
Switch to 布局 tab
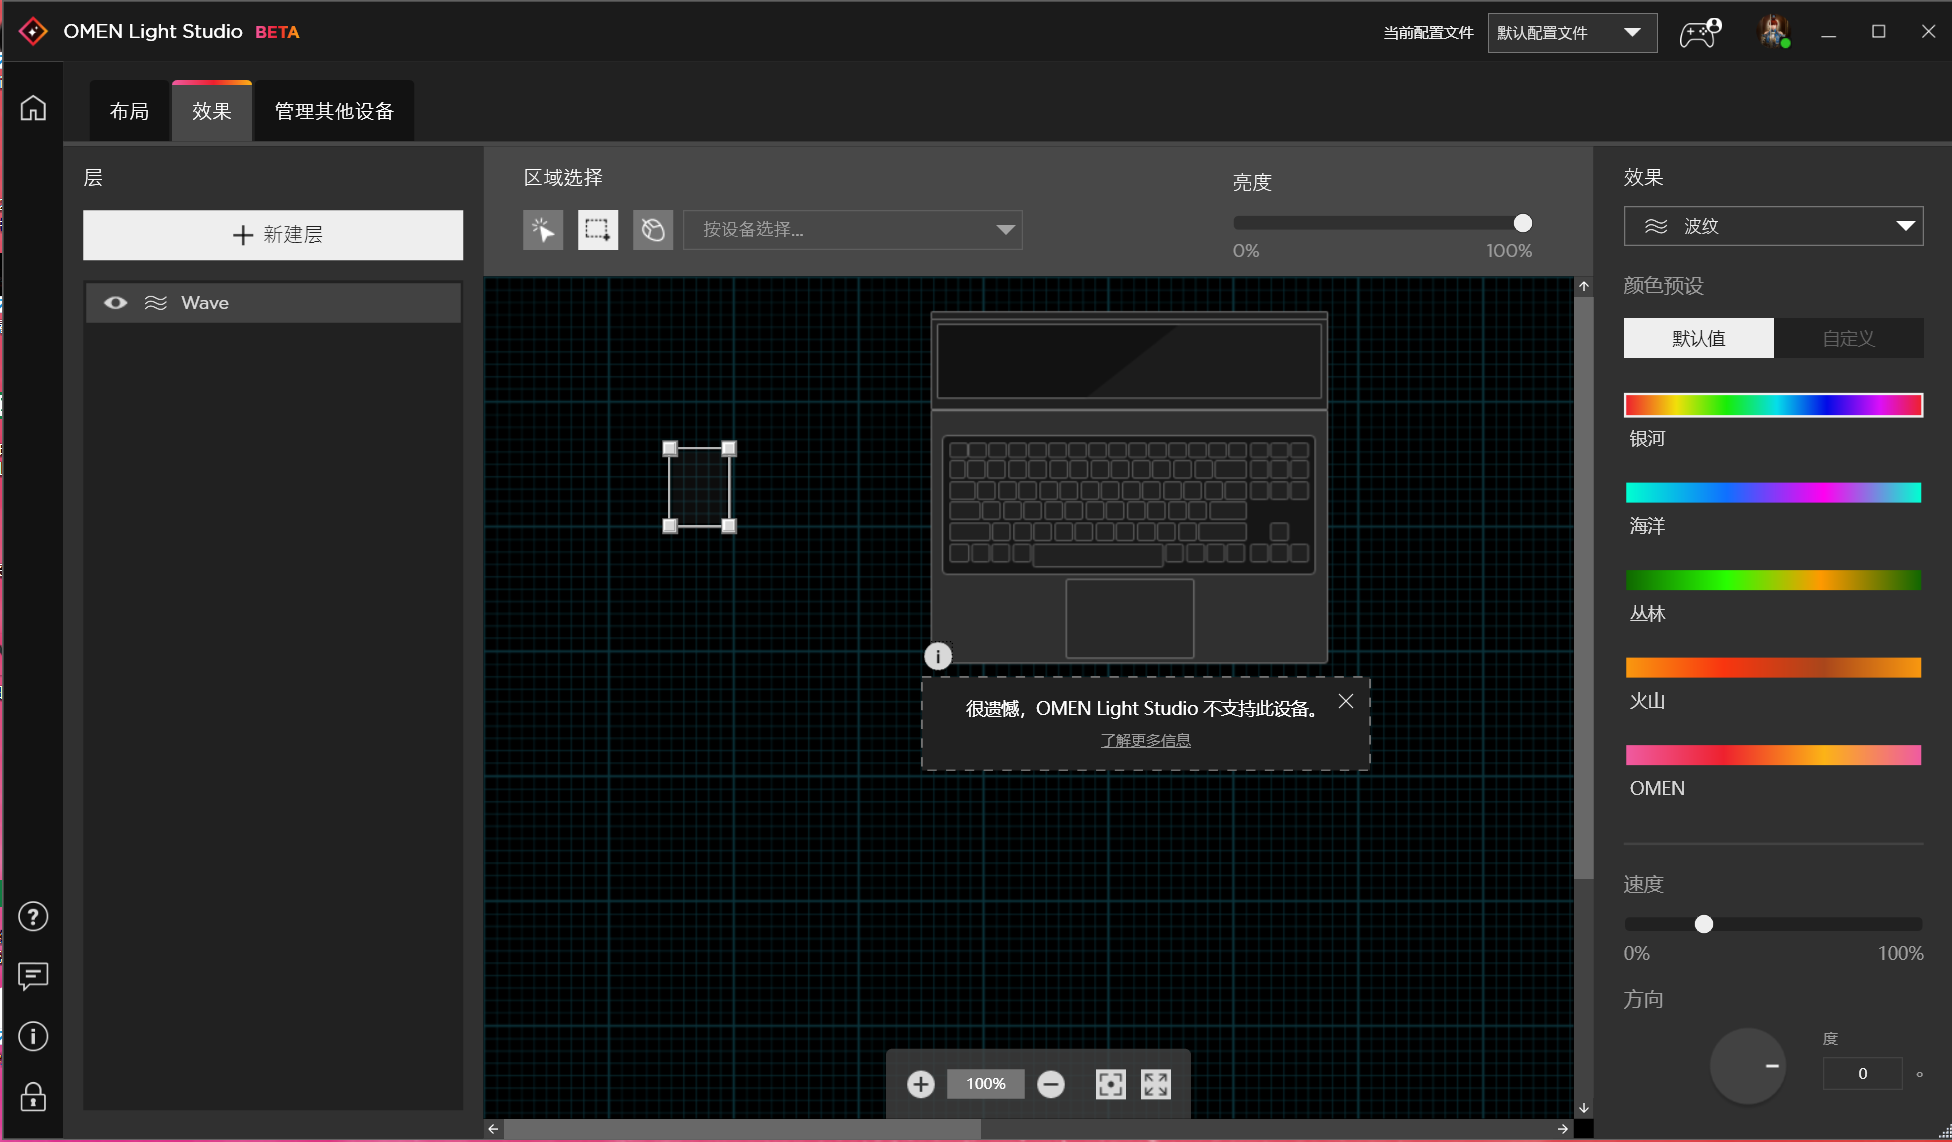(129, 111)
